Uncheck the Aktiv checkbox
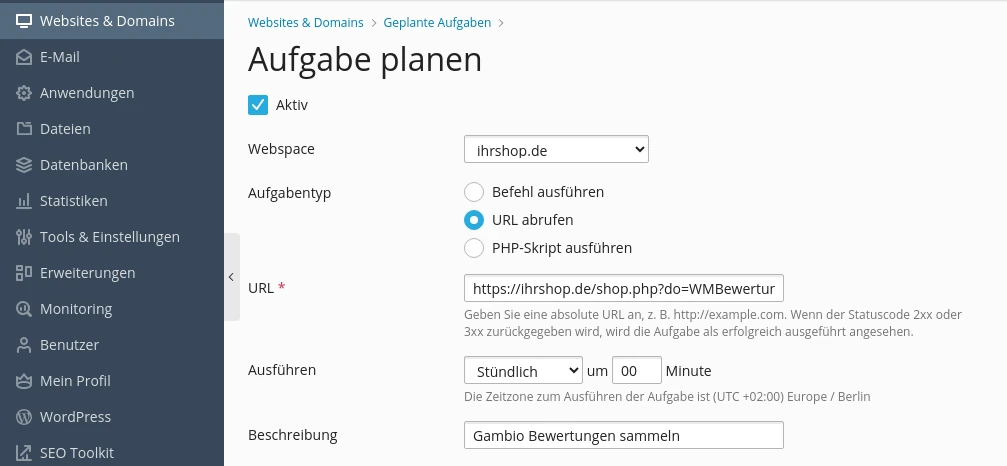 pyautogui.click(x=258, y=105)
